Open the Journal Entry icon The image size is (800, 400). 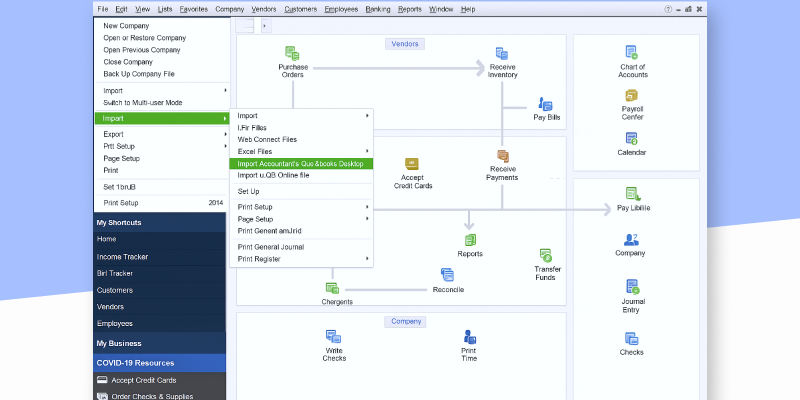click(x=633, y=287)
